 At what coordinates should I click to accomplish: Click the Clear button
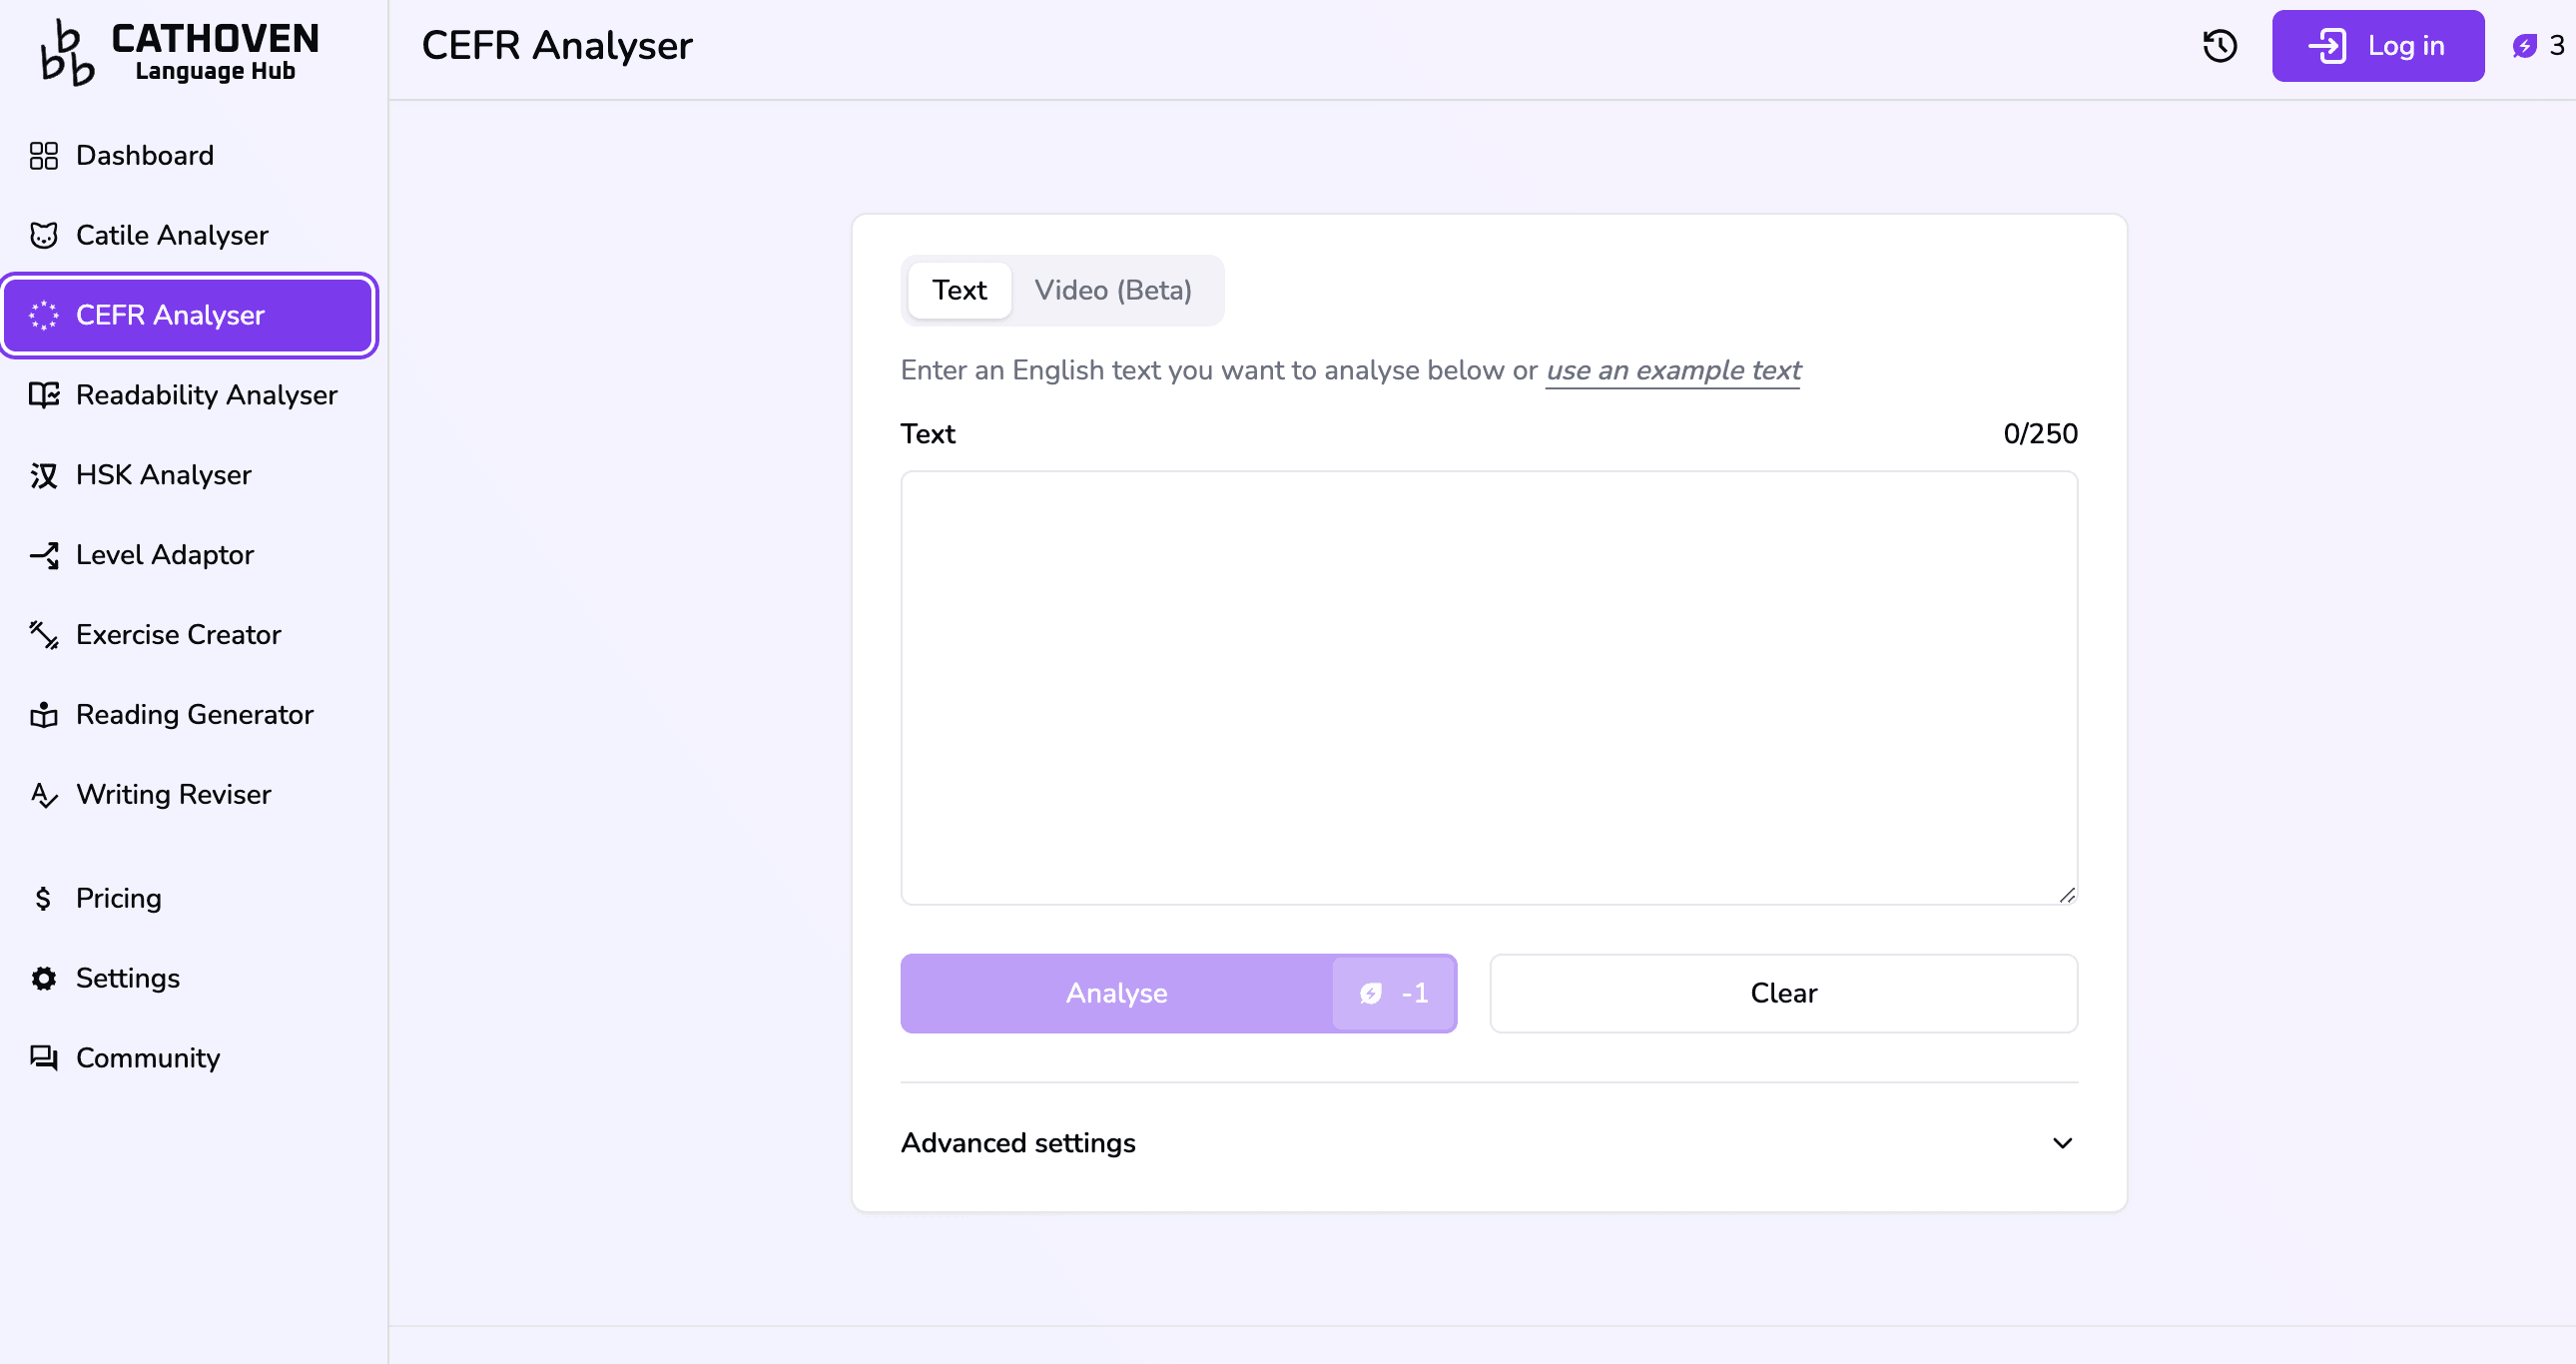point(1783,993)
